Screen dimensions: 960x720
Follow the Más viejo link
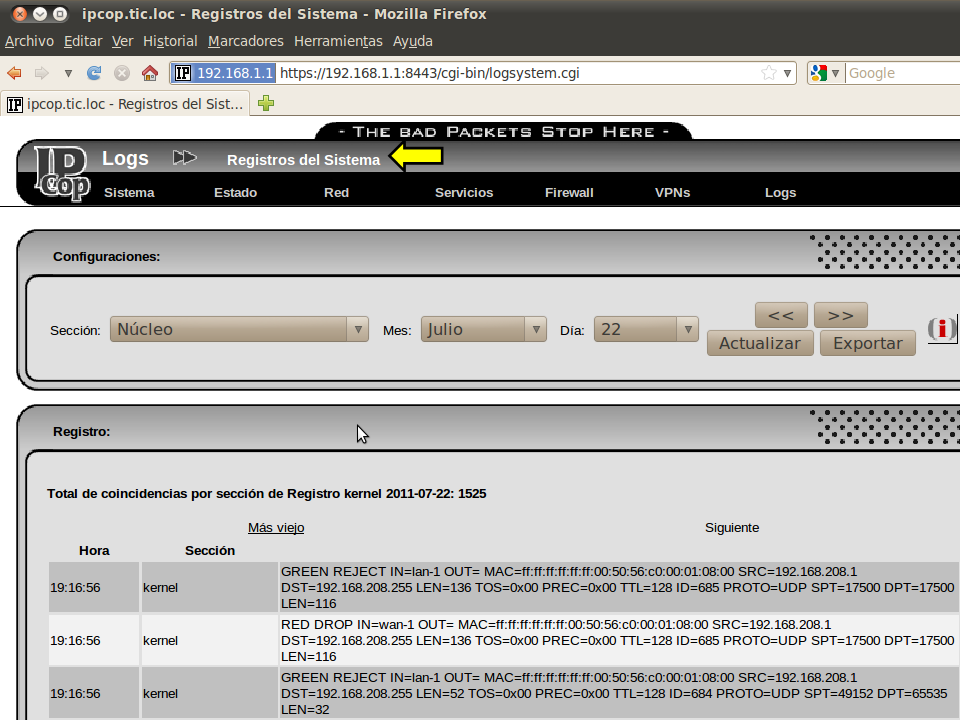click(x=276, y=527)
